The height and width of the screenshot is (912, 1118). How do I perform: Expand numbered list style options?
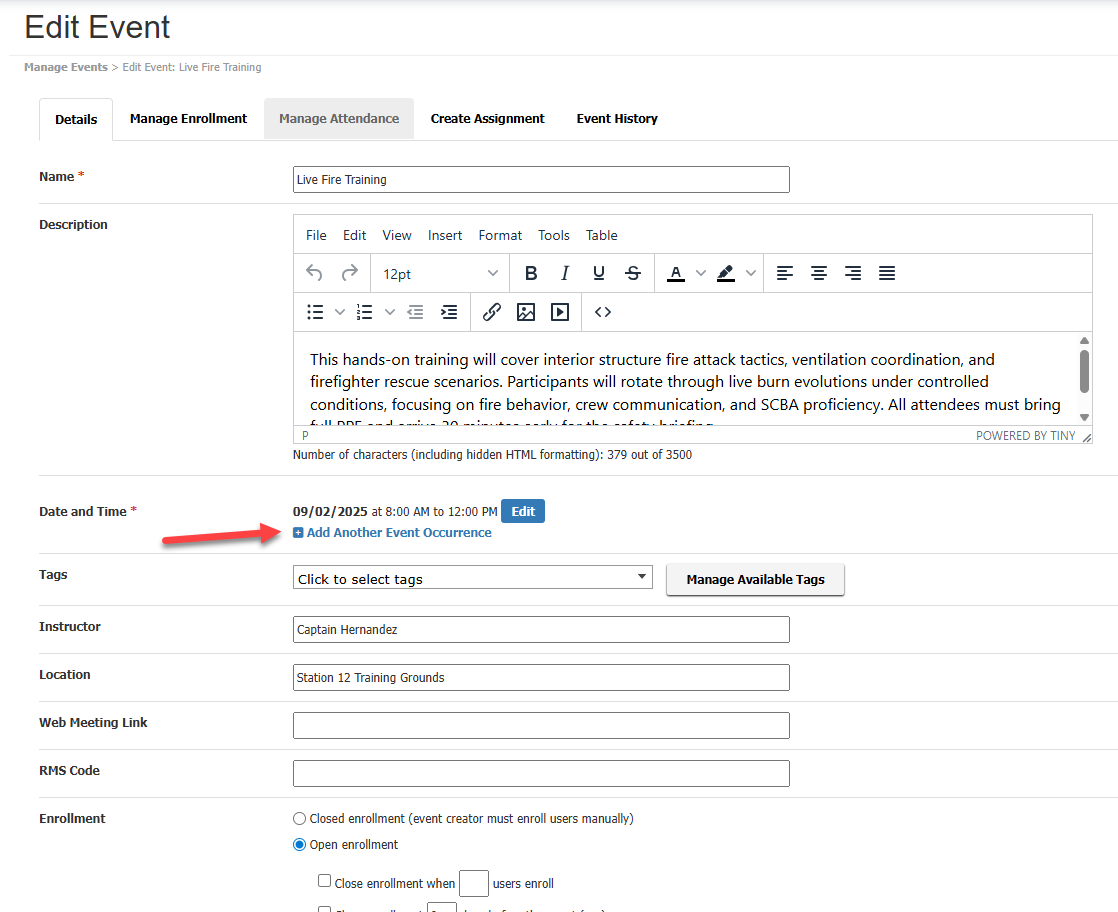[389, 312]
